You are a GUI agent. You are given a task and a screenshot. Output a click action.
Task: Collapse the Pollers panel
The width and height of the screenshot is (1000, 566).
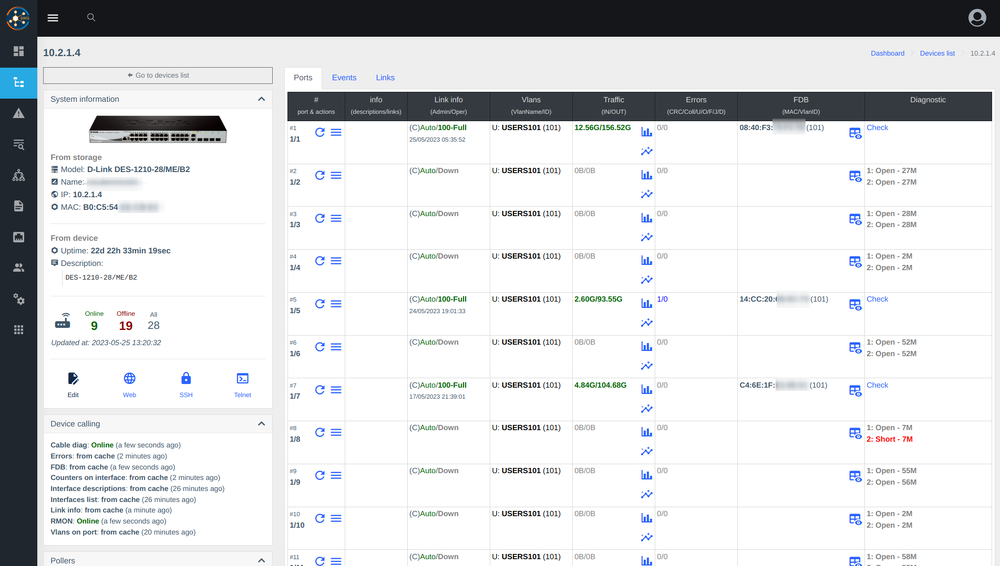tap(261, 560)
